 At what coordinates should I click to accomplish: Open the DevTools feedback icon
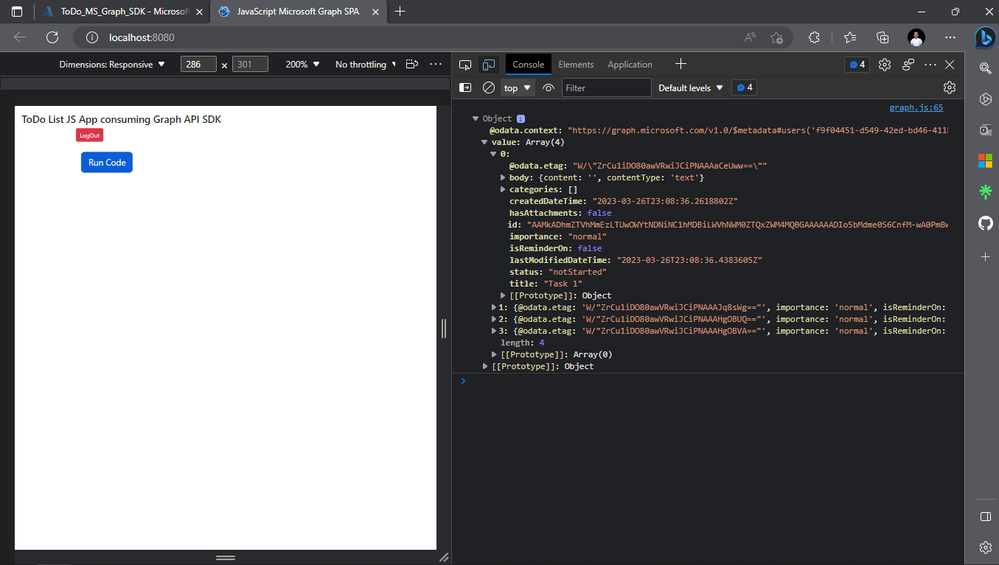pos(908,64)
